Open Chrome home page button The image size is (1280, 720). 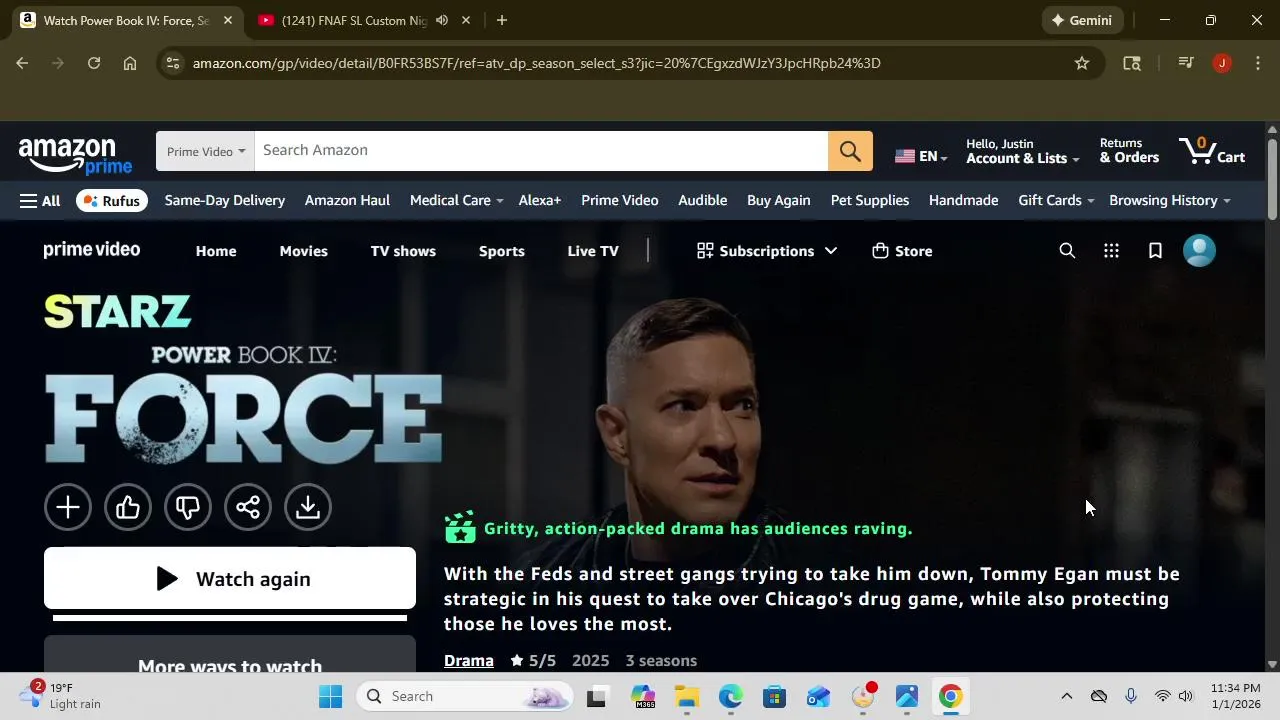click(130, 63)
